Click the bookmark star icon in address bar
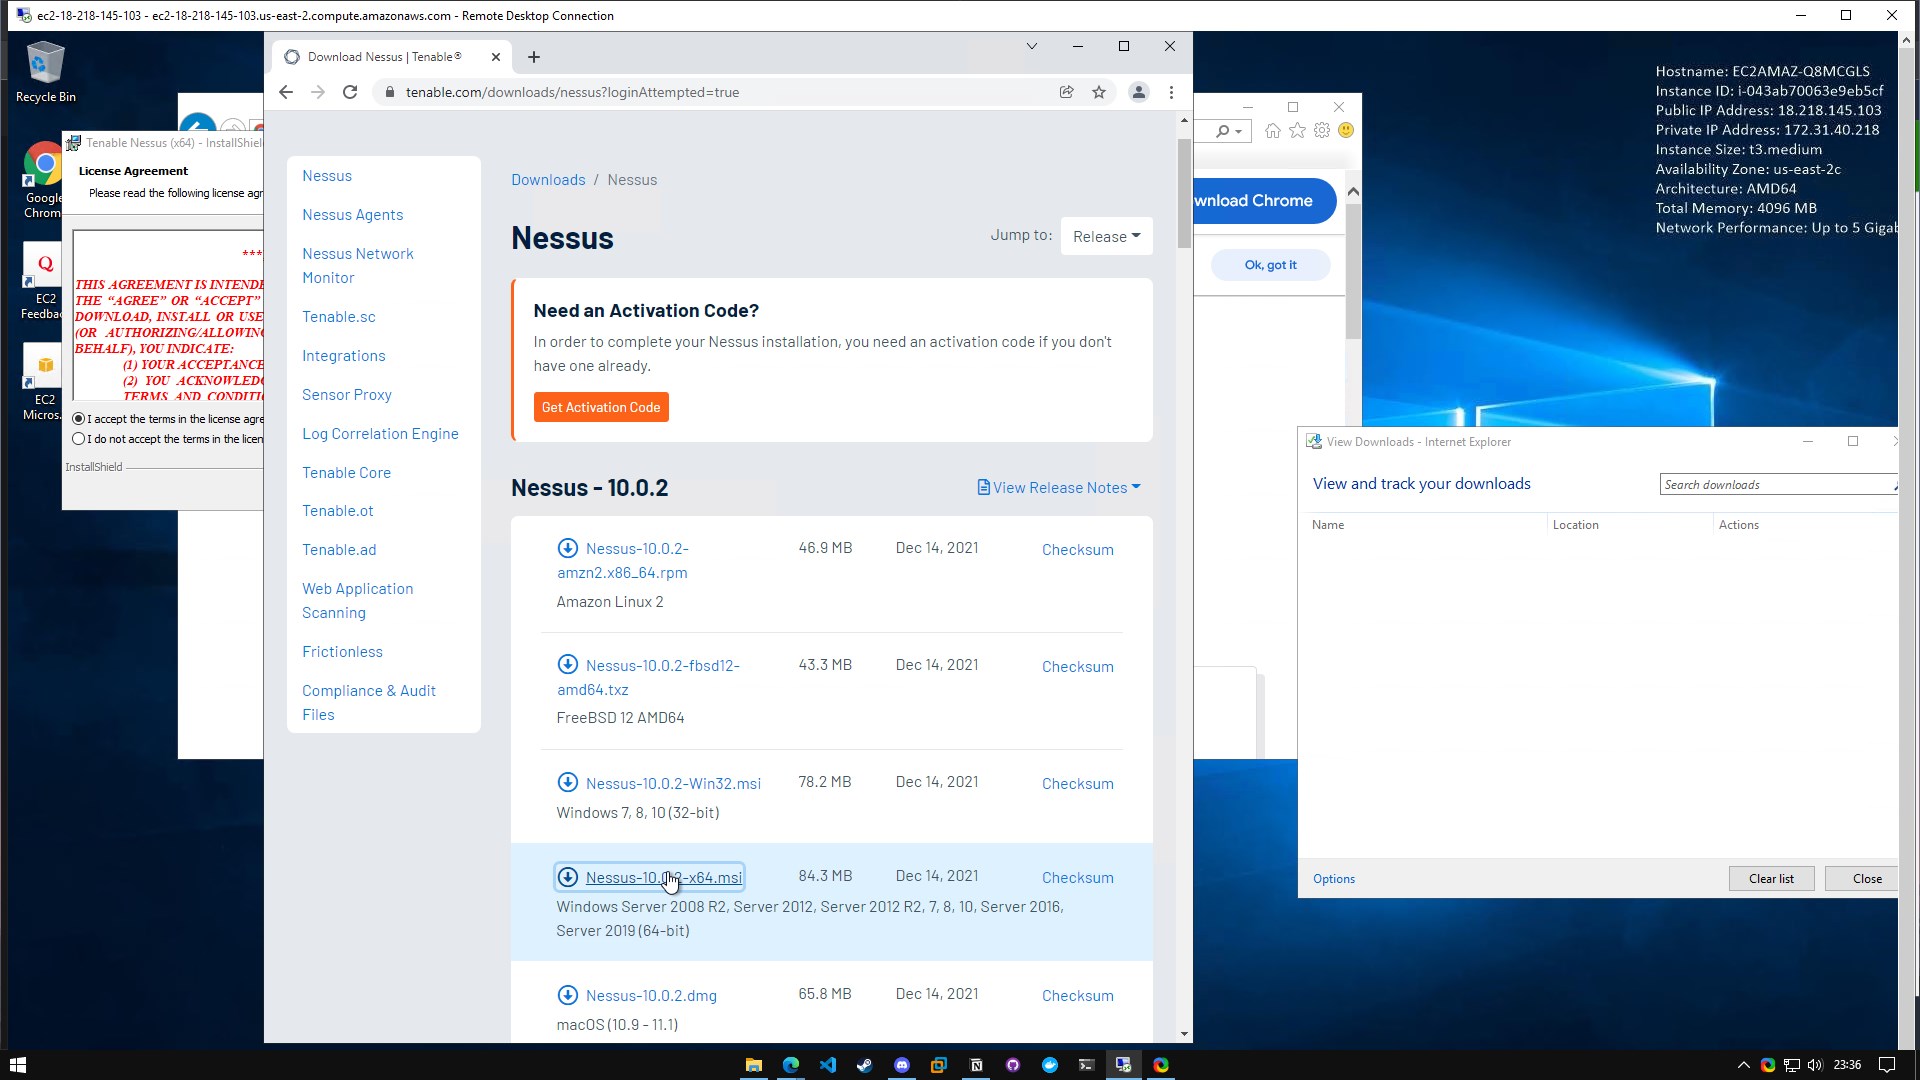 [x=1099, y=92]
